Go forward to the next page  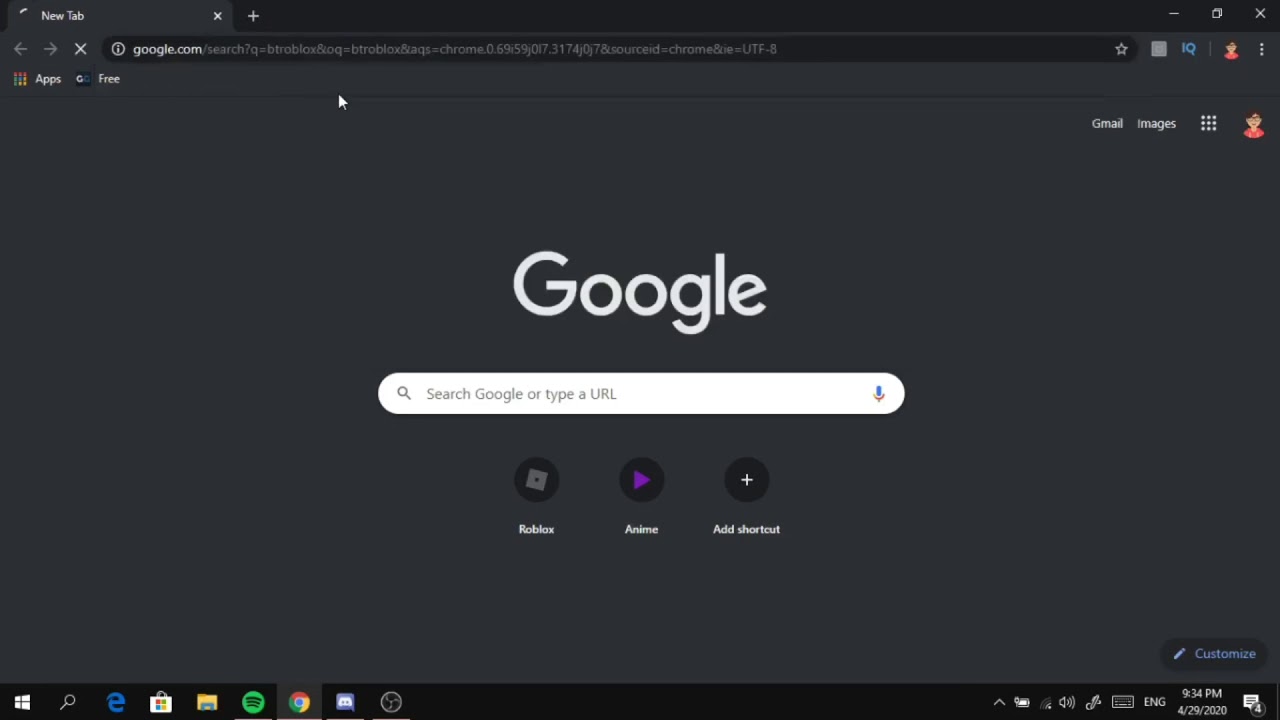click(x=50, y=49)
